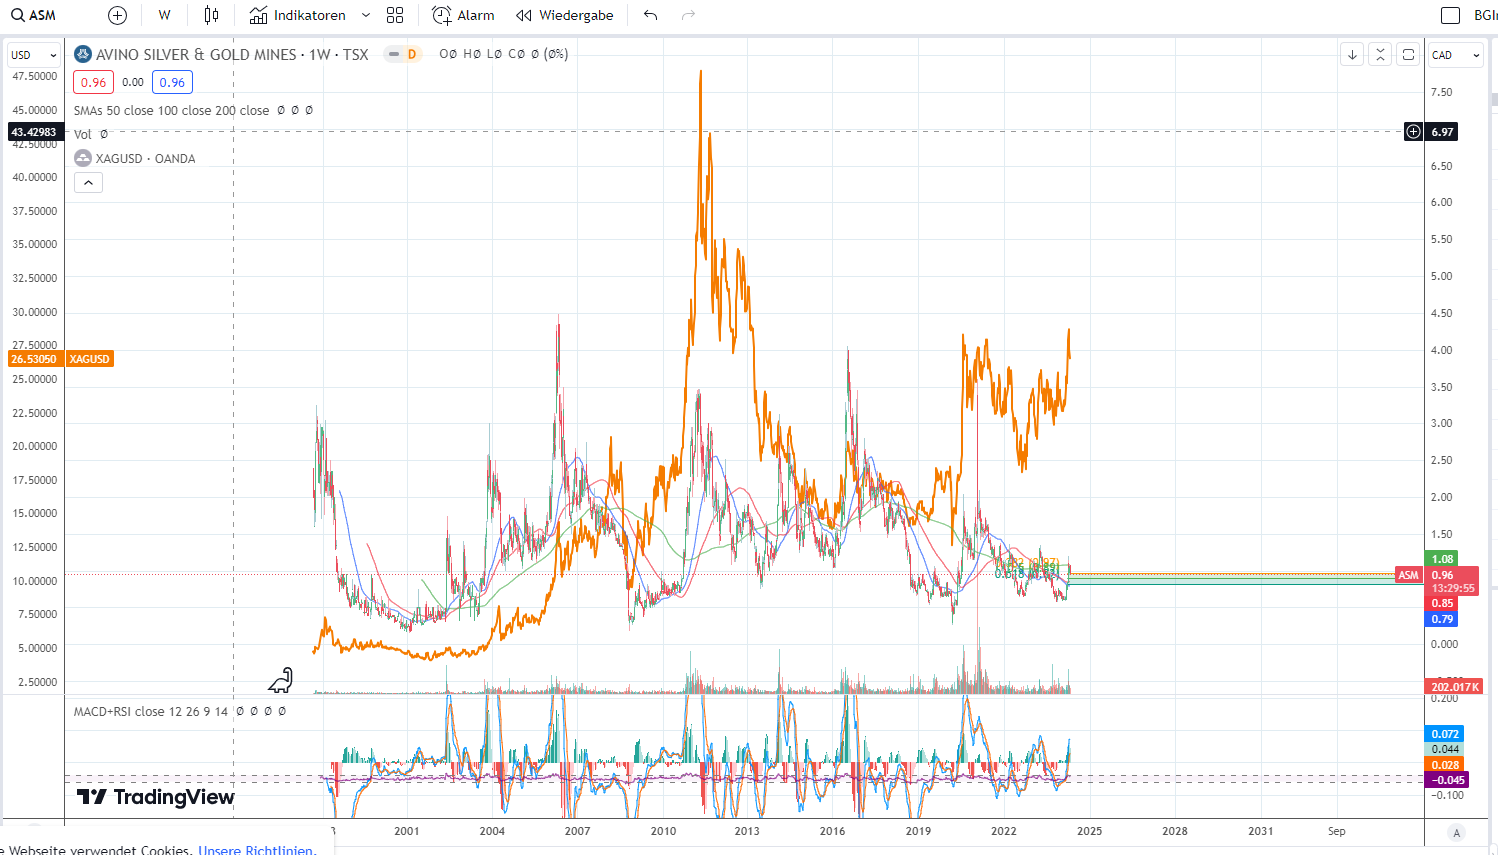The height and width of the screenshot is (855, 1498).
Task: Click the Avino Silver logo icon
Action: (83, 54)
